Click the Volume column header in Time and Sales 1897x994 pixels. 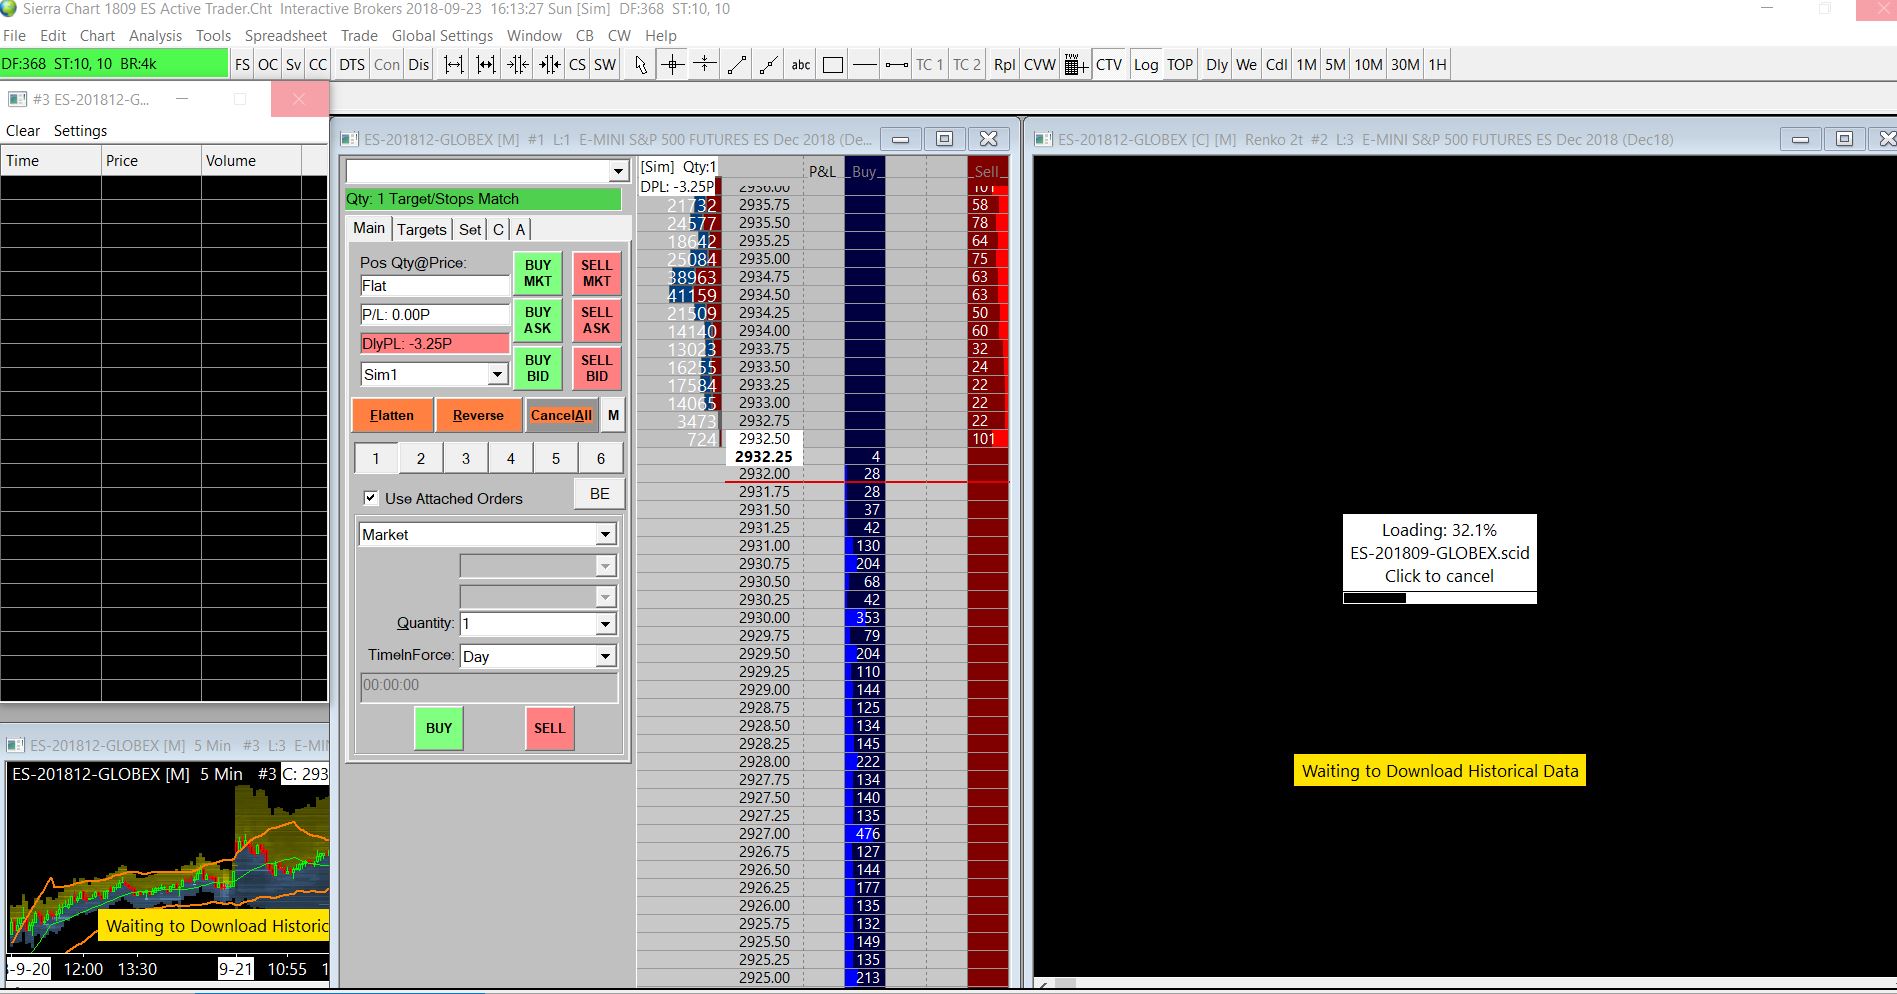click(251, 161)
